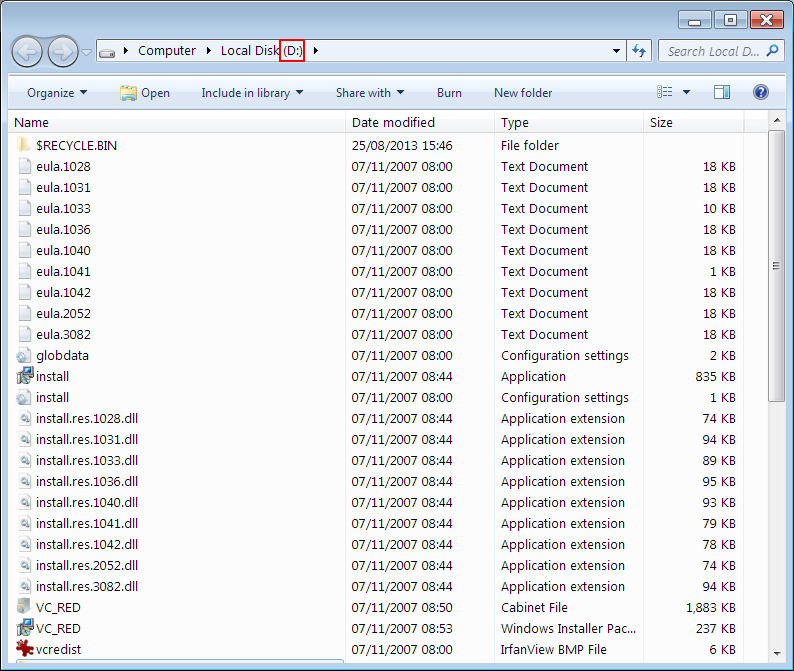
Task: Select the VC_RED cabinet file icon
Action: (x=25, y=607)
